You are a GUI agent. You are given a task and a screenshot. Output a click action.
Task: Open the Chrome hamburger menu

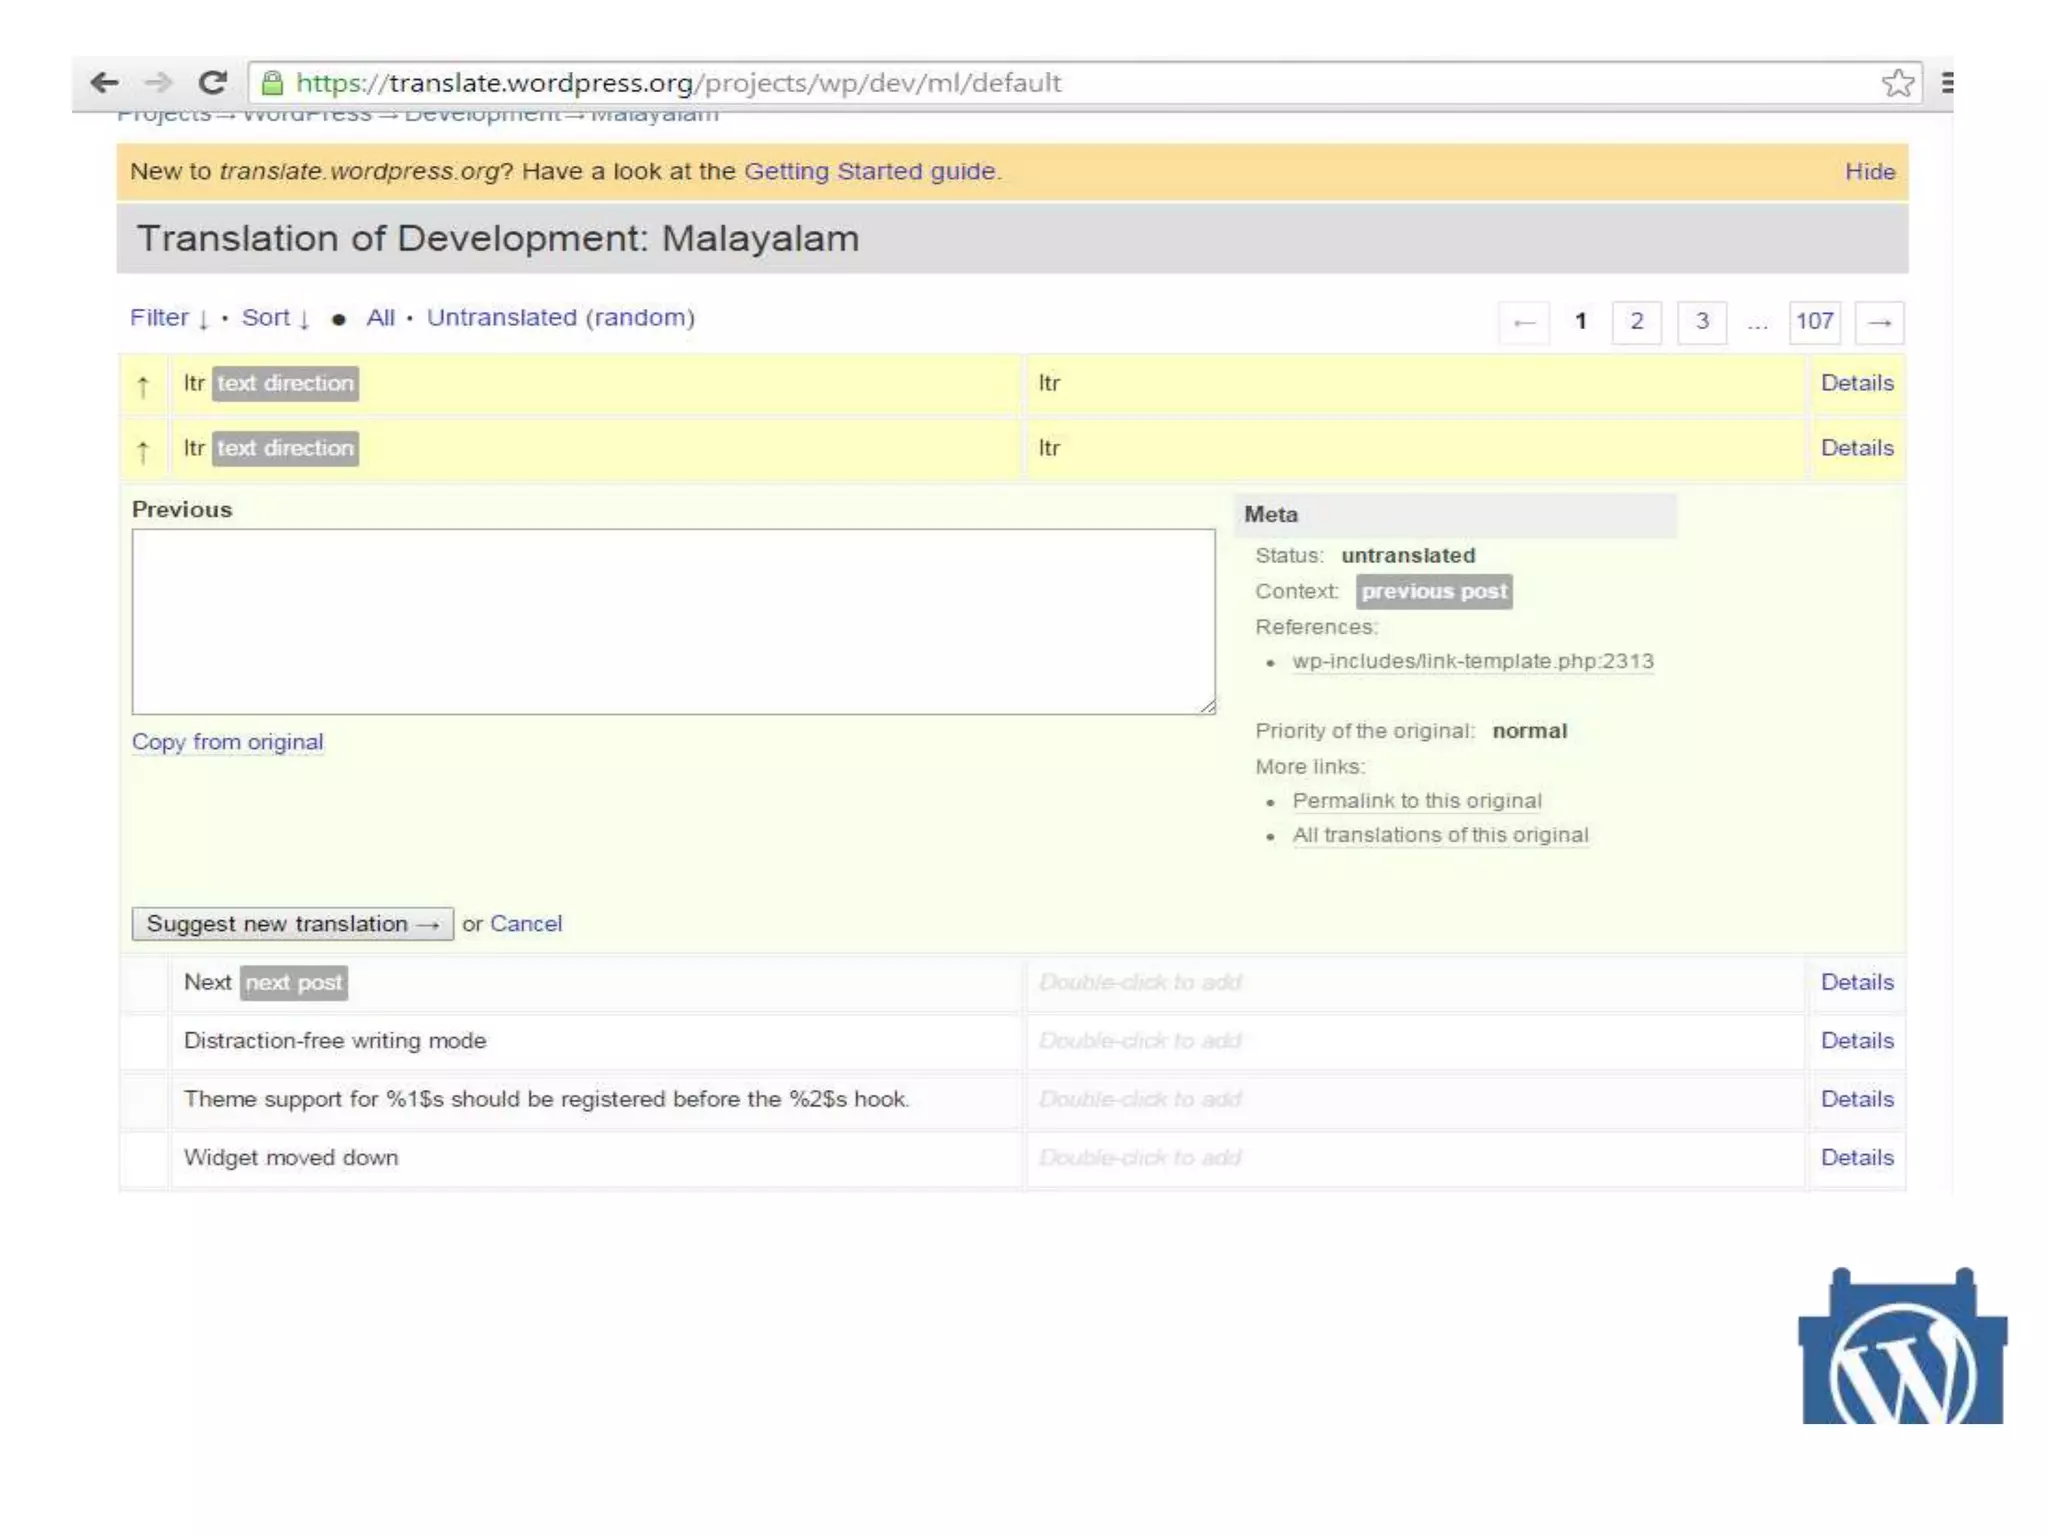click(x=1946, y=82)
